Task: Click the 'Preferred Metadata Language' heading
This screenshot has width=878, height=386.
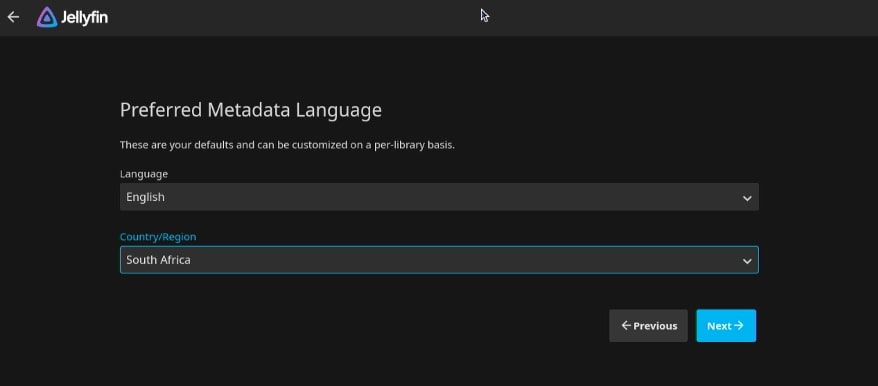Action: (251, 110)
